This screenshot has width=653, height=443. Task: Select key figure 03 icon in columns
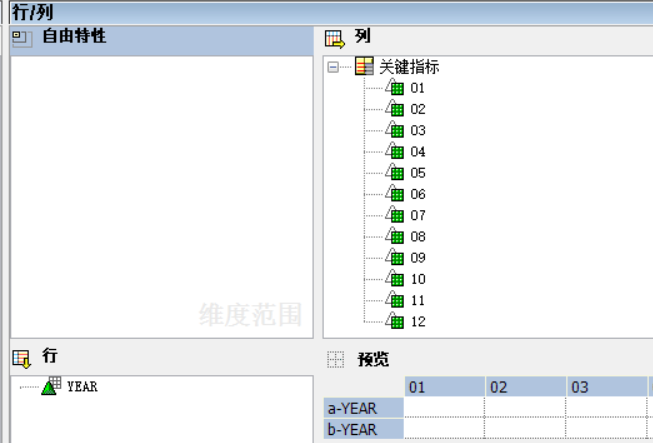click(395, 130)
